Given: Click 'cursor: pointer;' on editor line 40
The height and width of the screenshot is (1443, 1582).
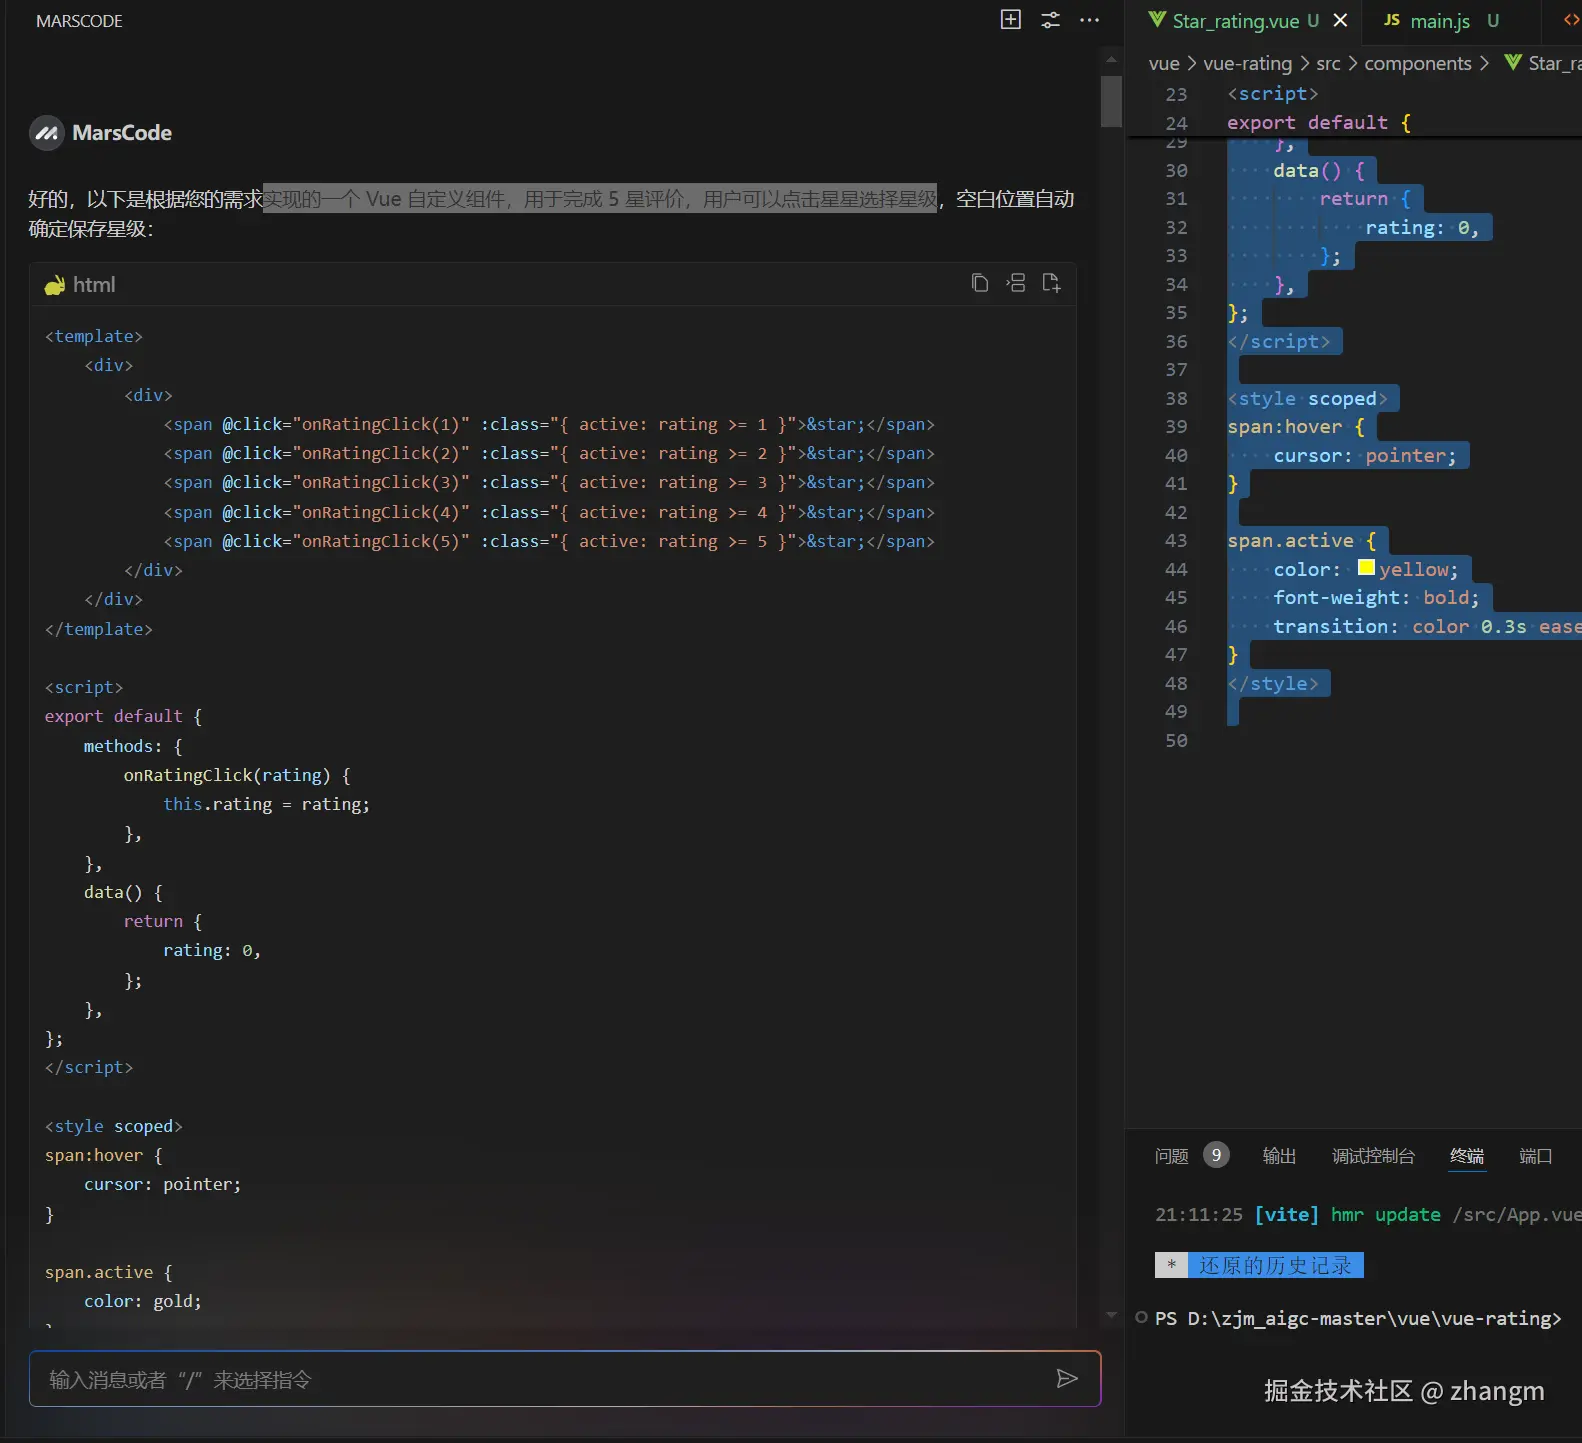Looking at the screenshot, I should 1365,456.
